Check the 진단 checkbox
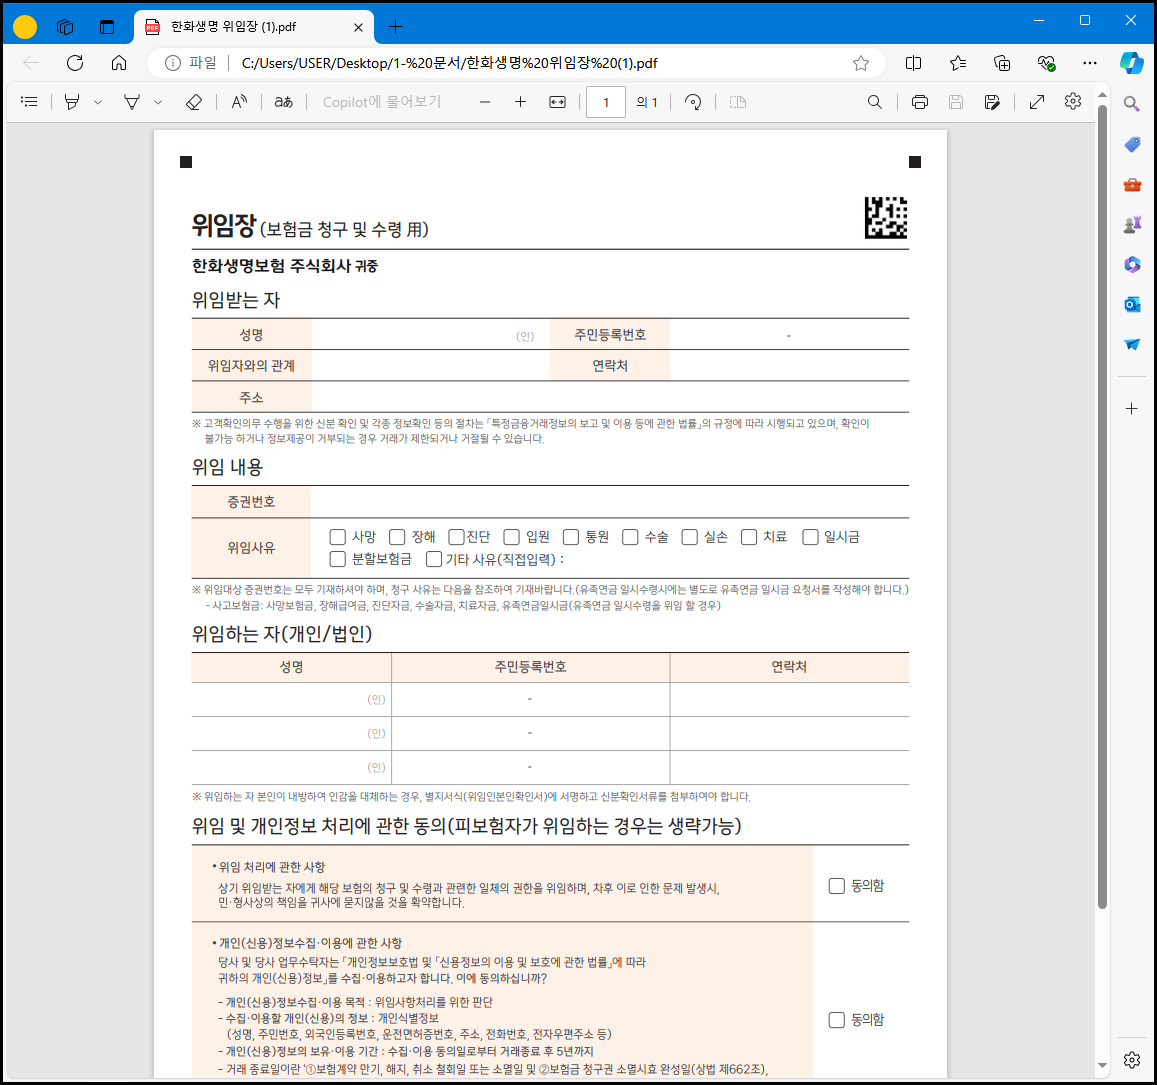 coord(457,537)
